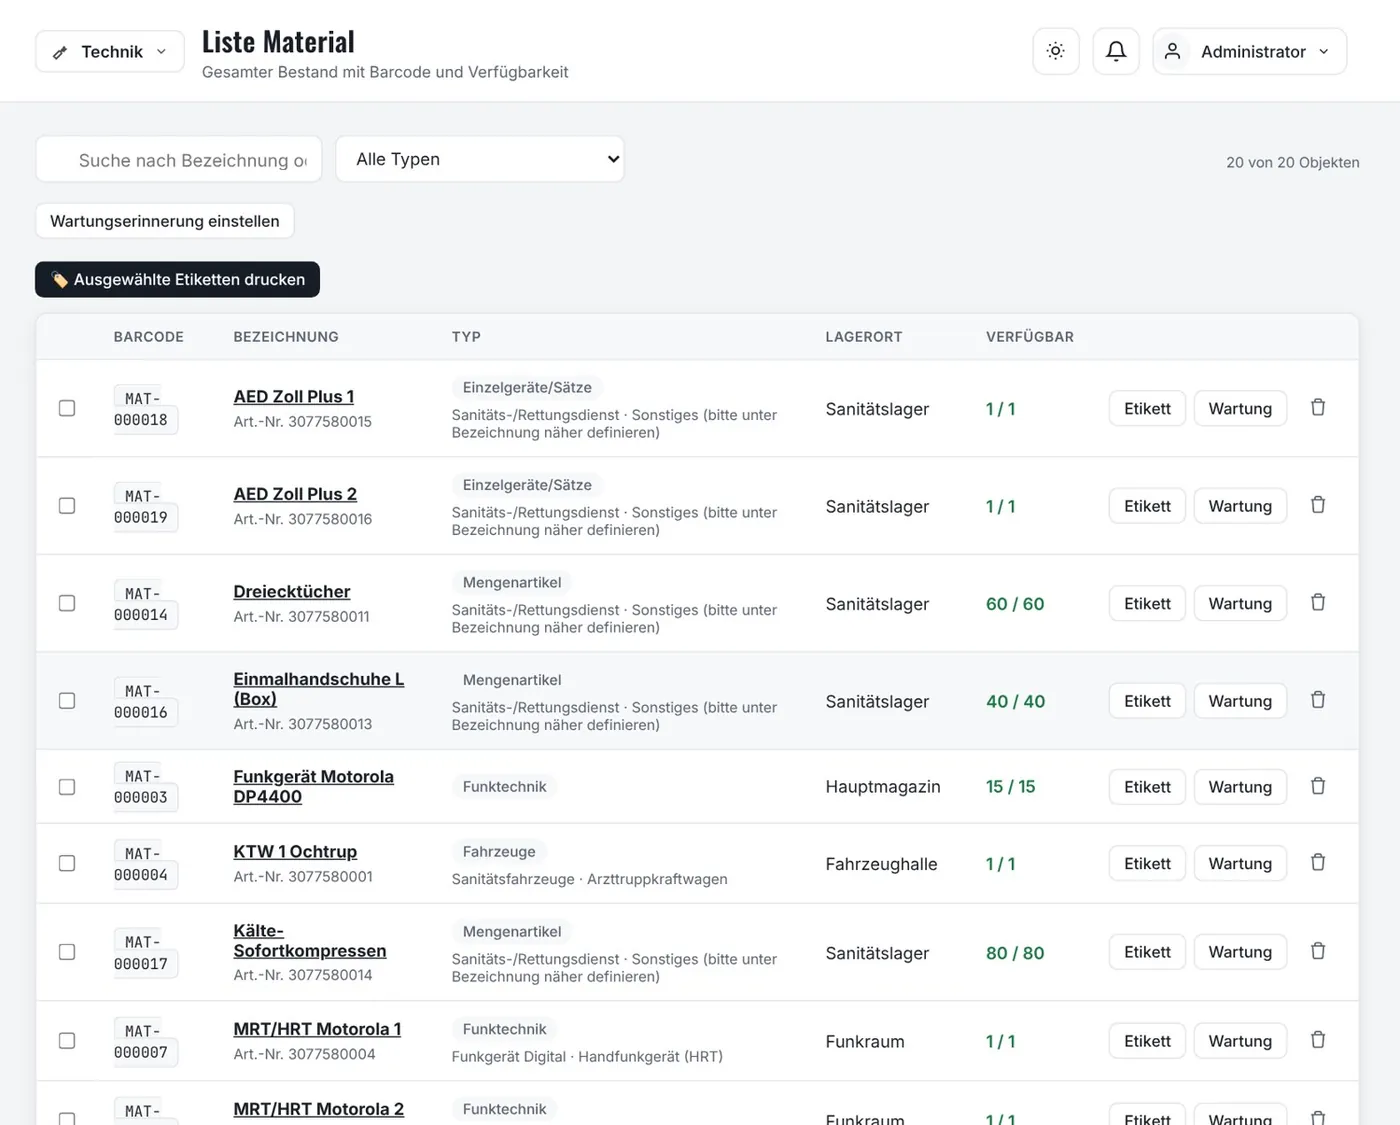The width and height of the screenshot is (1400, 1125).
Task: Delete Dreiecktücher via trash icon
Action: 1318,603
